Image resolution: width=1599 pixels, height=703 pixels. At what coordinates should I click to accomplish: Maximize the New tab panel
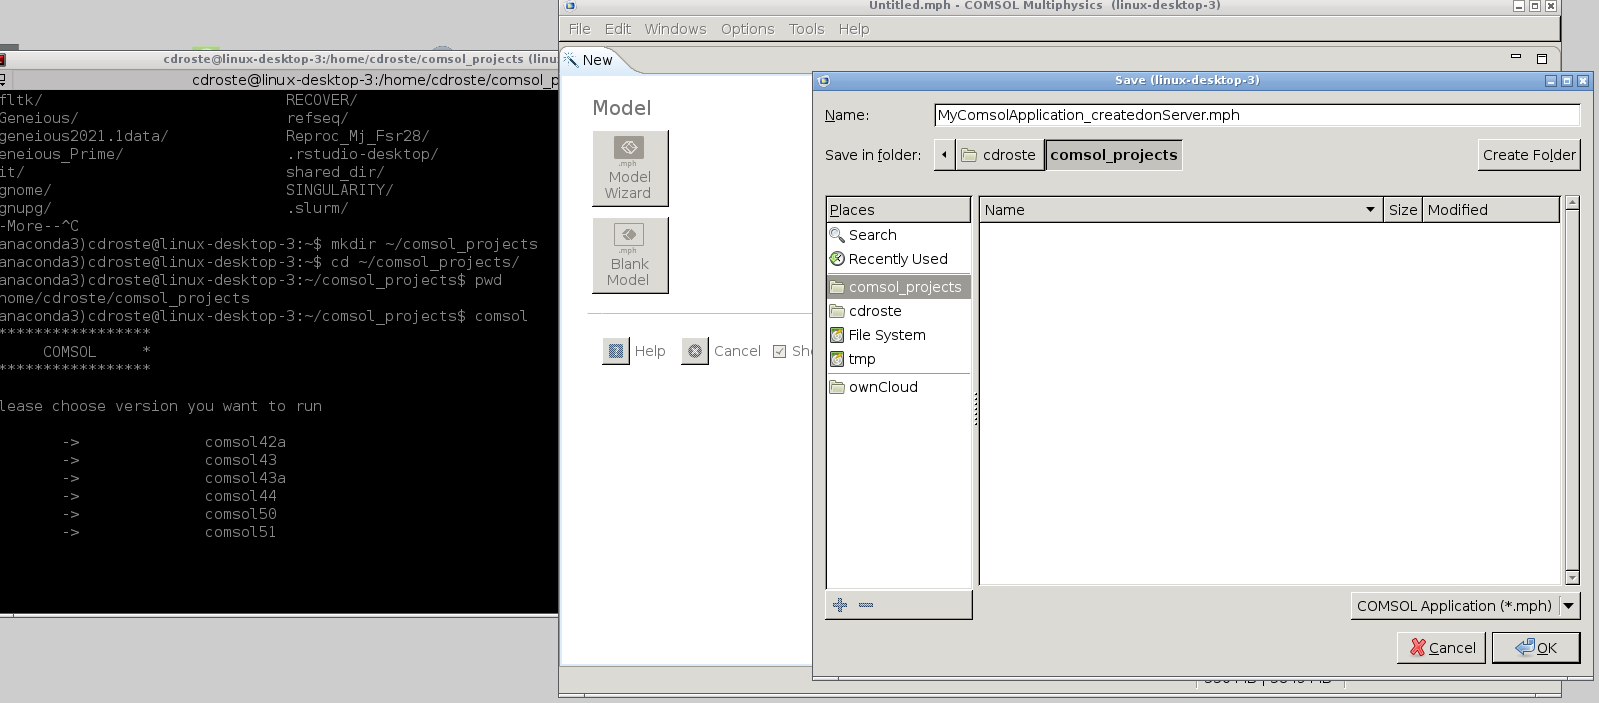(1542, 59)
